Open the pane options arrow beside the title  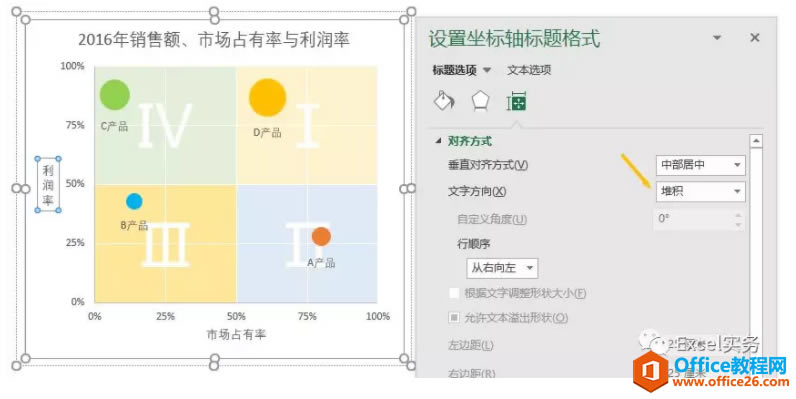point(717,38)
